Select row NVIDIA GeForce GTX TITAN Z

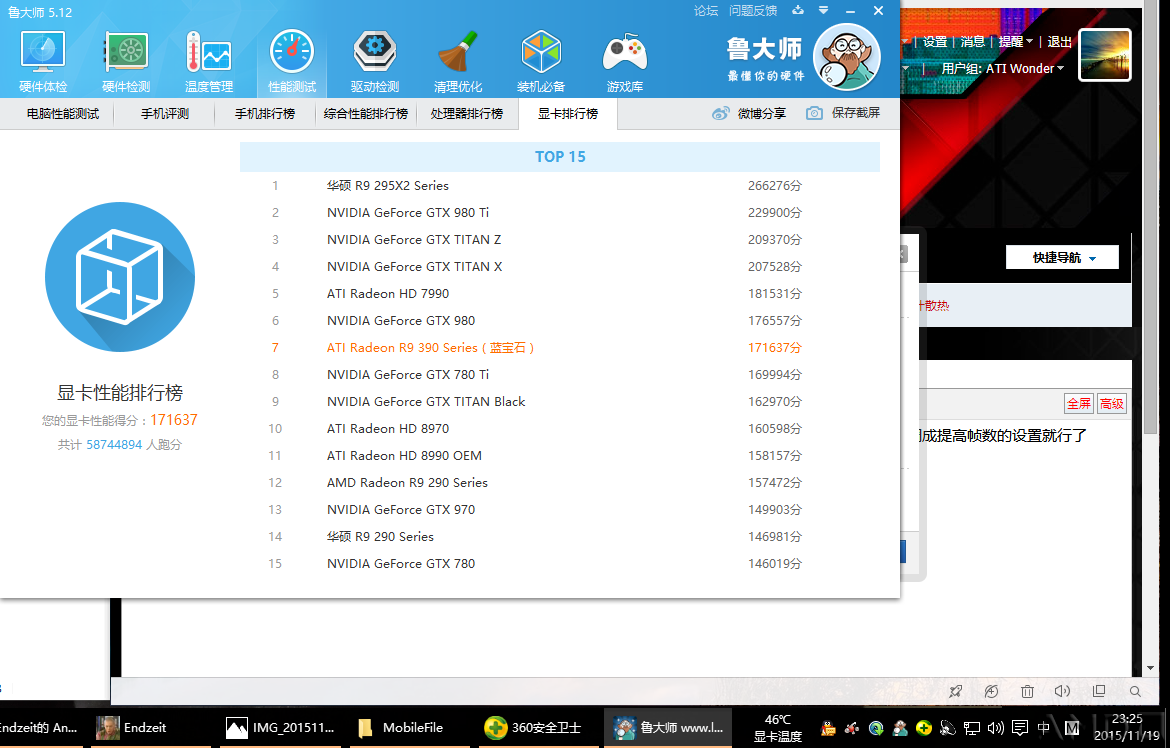560,240
